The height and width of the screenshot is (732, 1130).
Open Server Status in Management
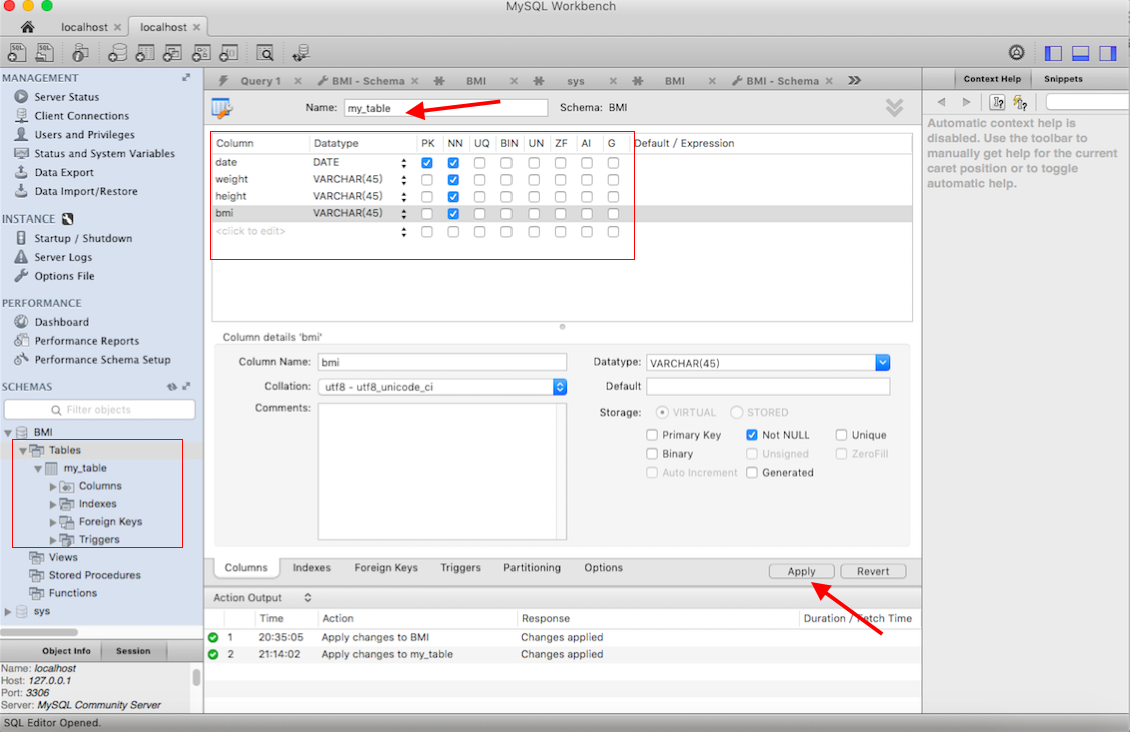point(66,97)
